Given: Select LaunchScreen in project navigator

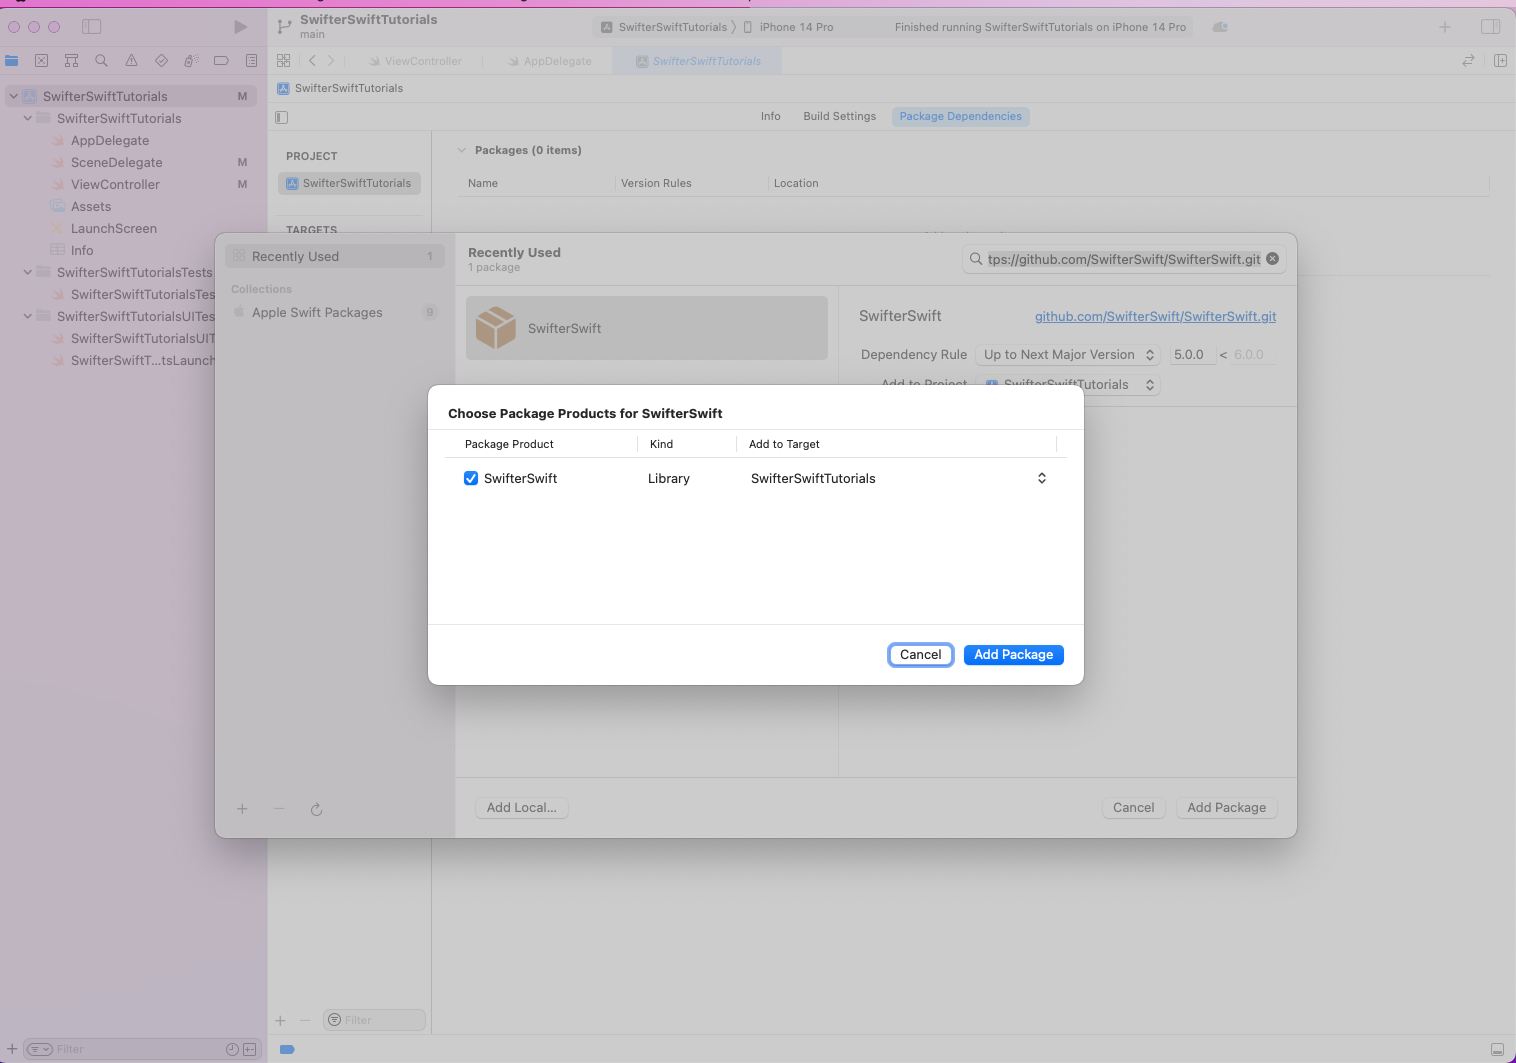Looking at the screenshot, I should pos(114,229).
